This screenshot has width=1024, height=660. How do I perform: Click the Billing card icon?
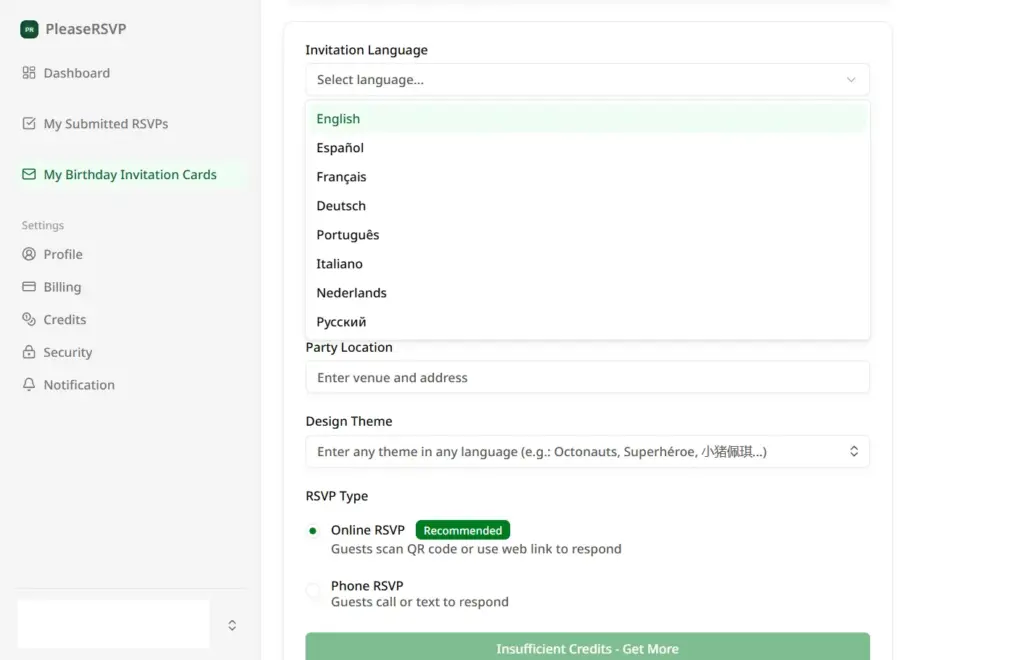28,287
